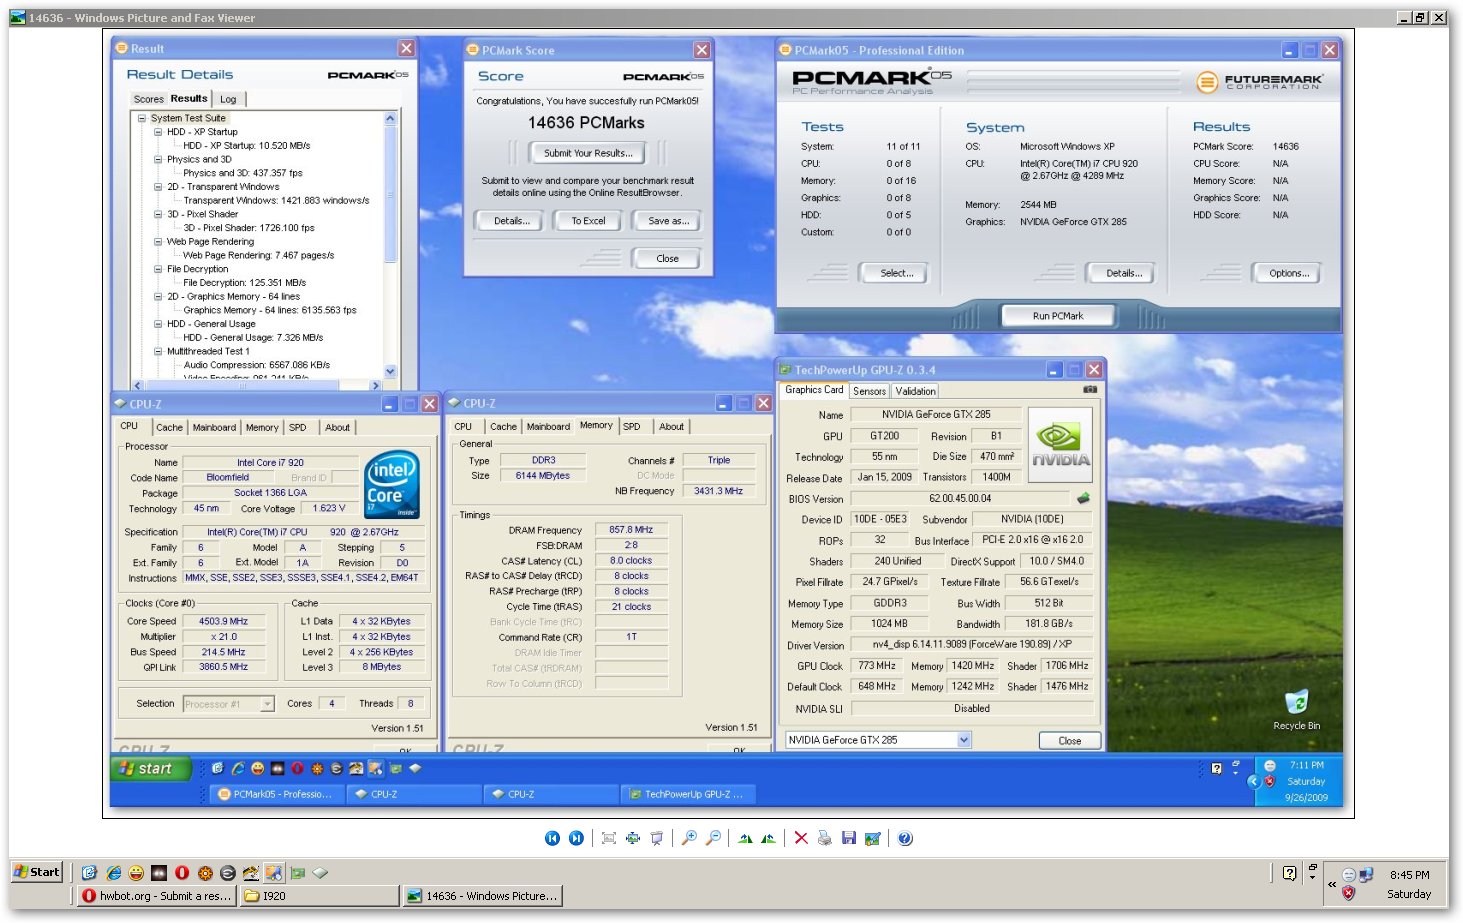Click the Best Fit viewer icon
1463x923 pixels.
pyautogui.click(x=609, y=838)
